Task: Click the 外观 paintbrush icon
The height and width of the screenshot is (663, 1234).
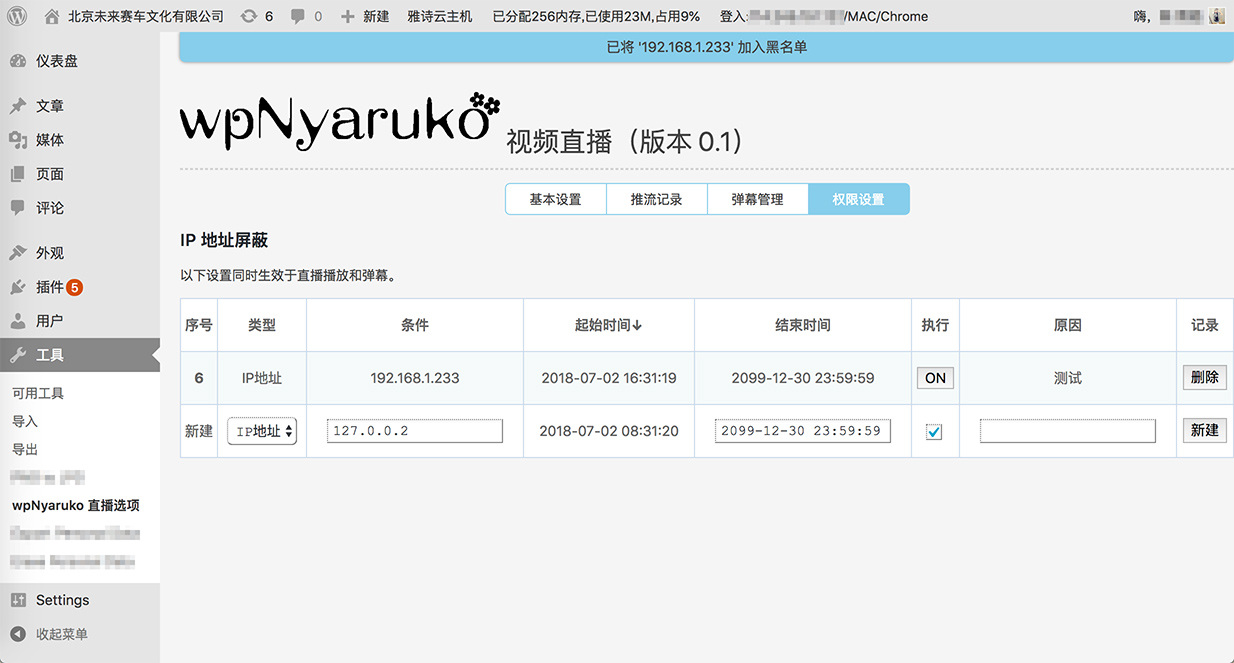Action: coord(18,253)
